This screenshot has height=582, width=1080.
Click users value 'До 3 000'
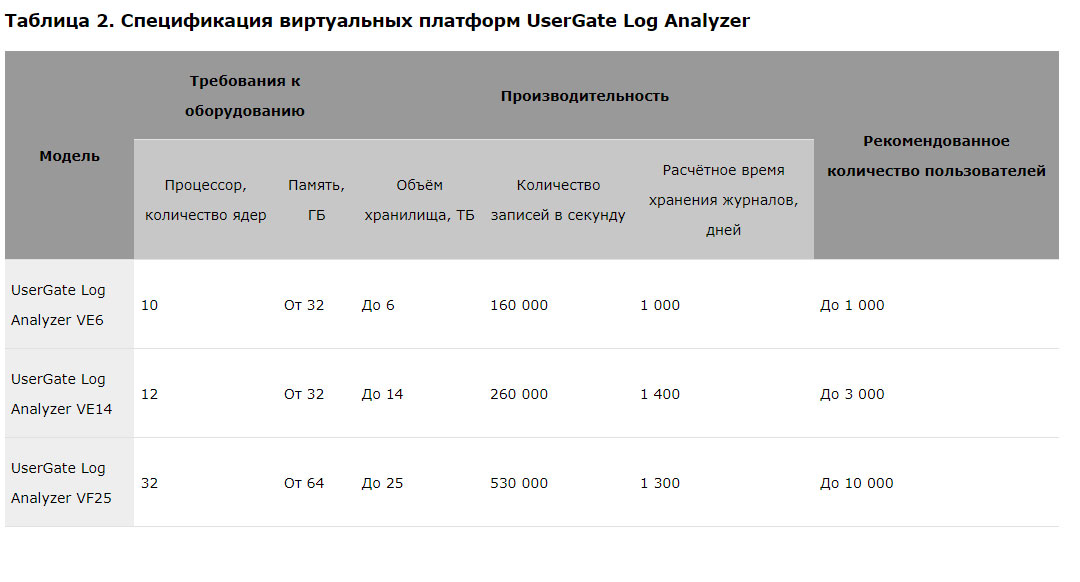point(852,393)
